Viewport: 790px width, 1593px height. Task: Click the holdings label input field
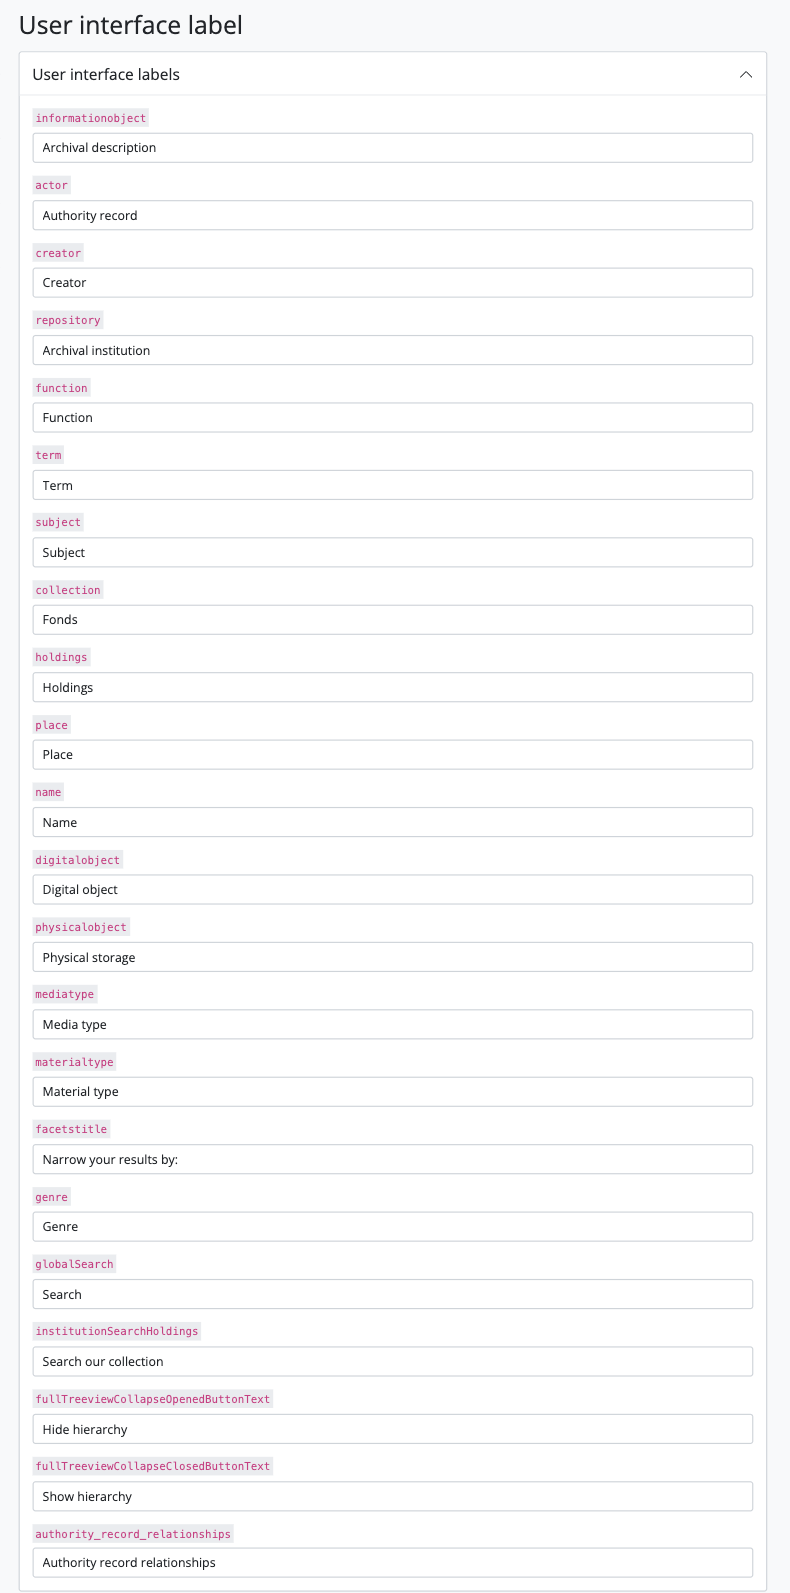point(392,687)
